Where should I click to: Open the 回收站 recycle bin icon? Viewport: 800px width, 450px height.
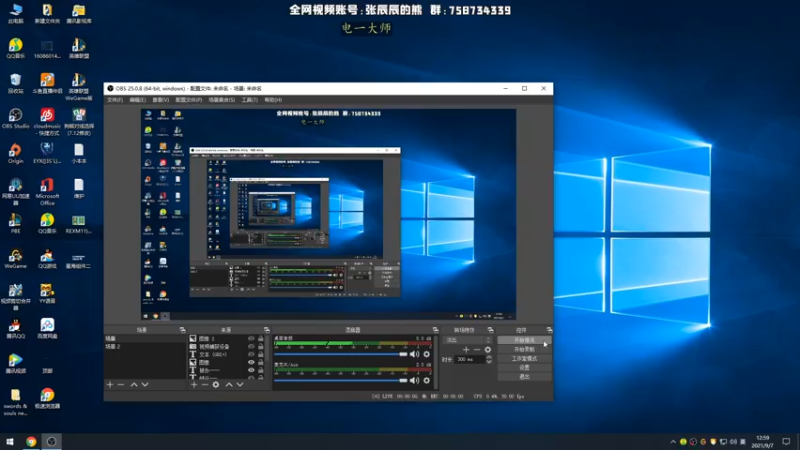point(15,83)
